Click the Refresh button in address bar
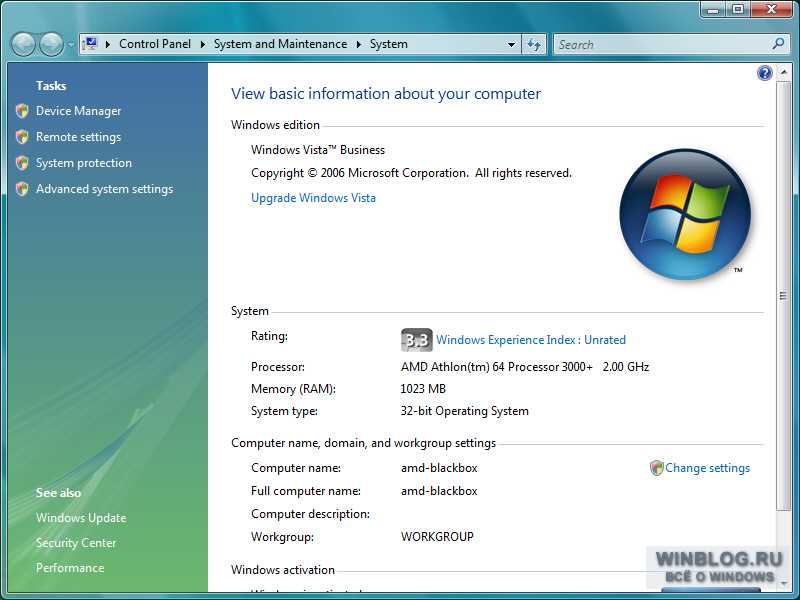The height and width of the screenshot is (600, 800). tap(534, 44)
